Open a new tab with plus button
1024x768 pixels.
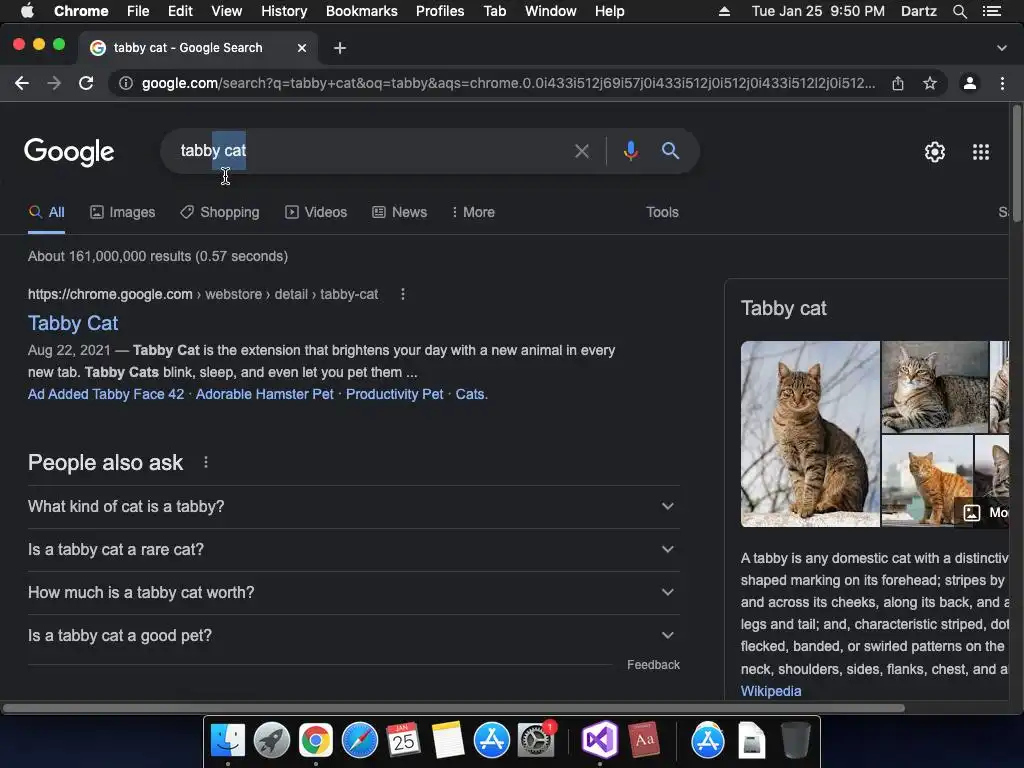(x=340, y=48)
